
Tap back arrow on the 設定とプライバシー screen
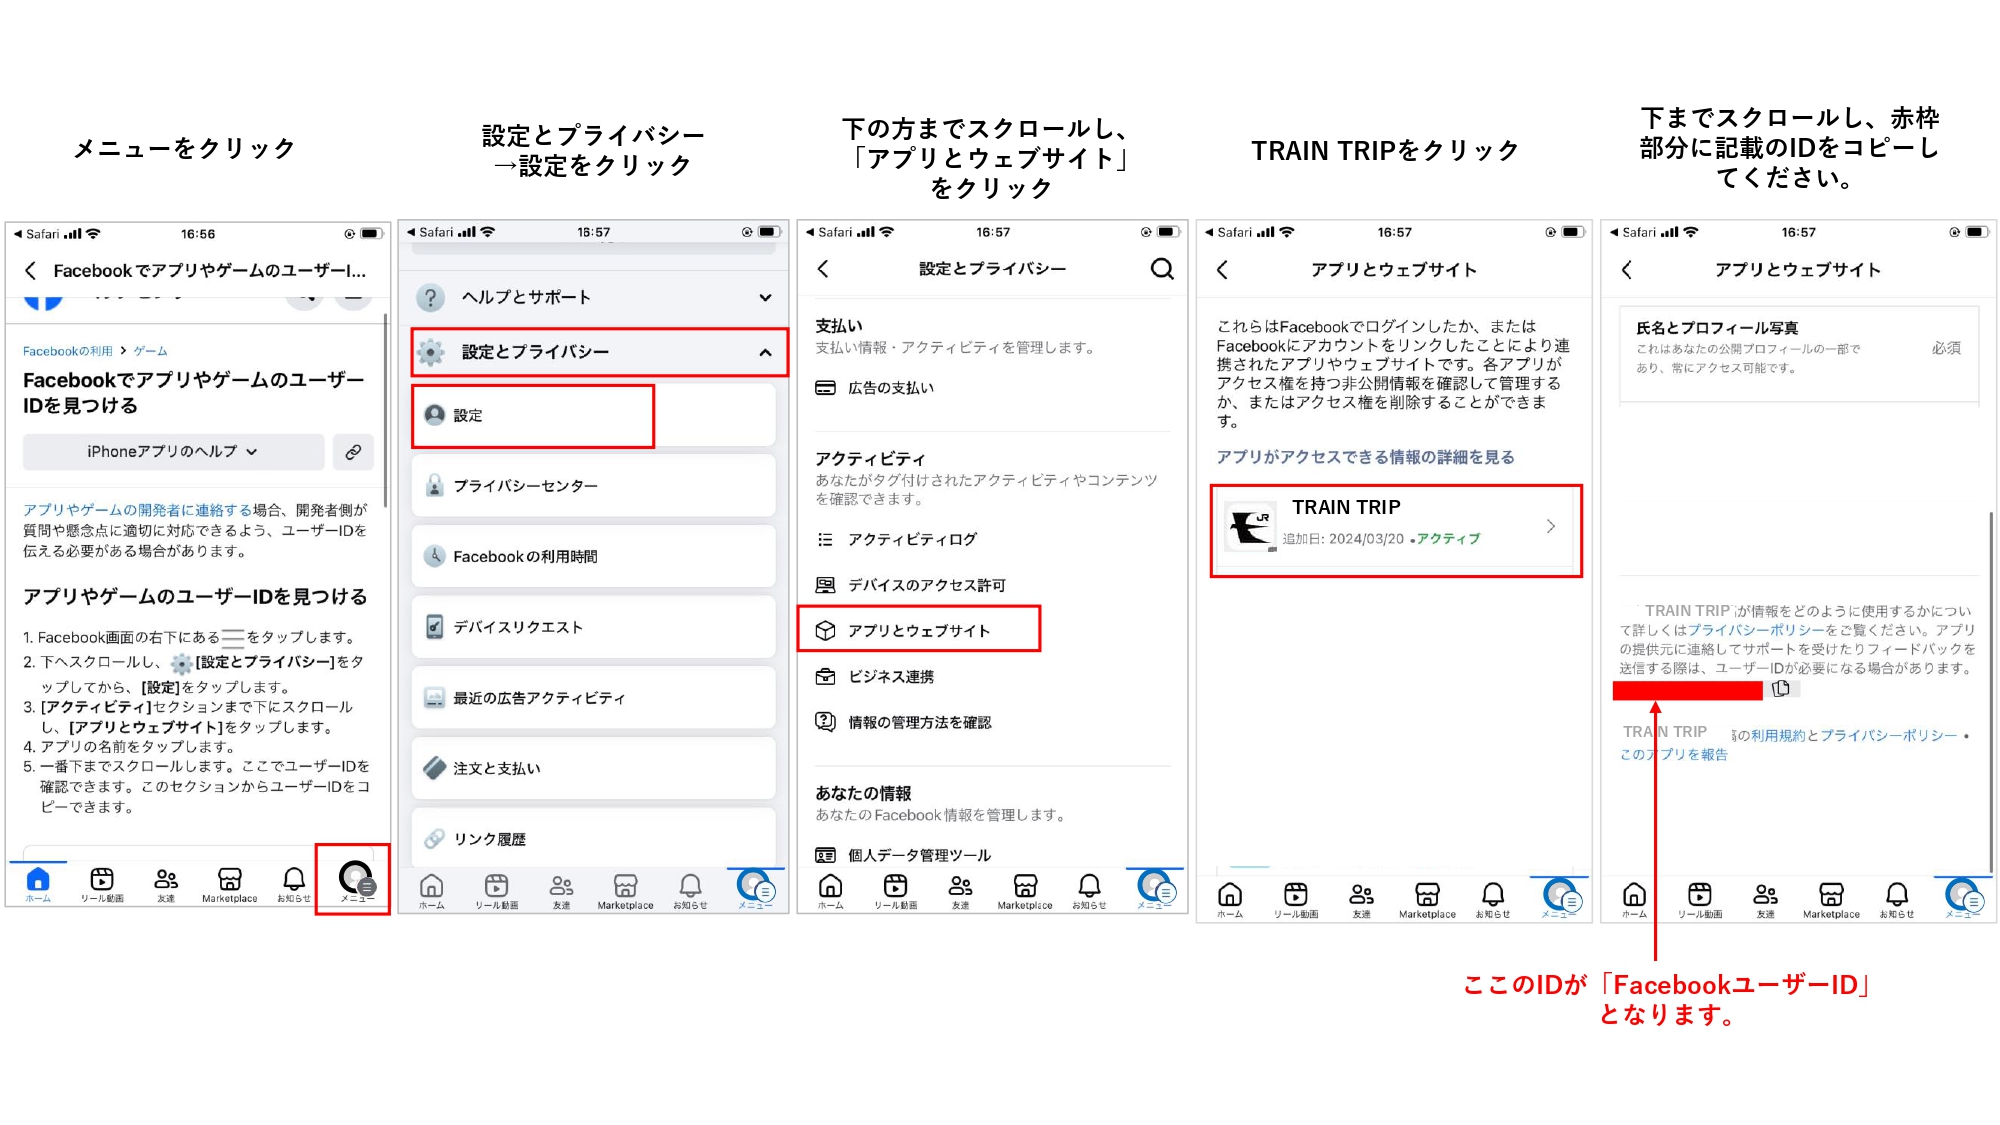824,269
